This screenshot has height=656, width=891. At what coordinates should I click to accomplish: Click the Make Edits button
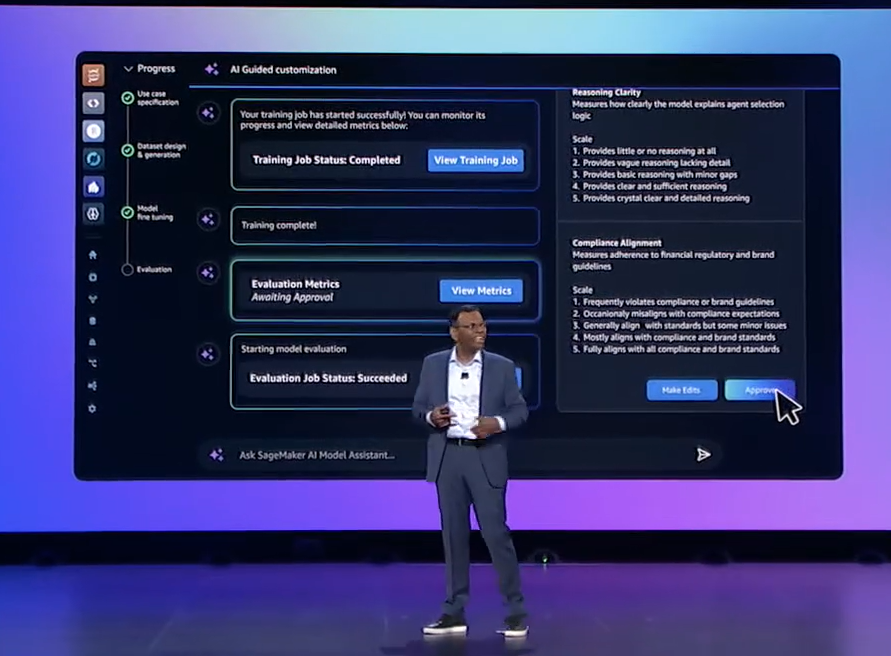tap(681, 390)
